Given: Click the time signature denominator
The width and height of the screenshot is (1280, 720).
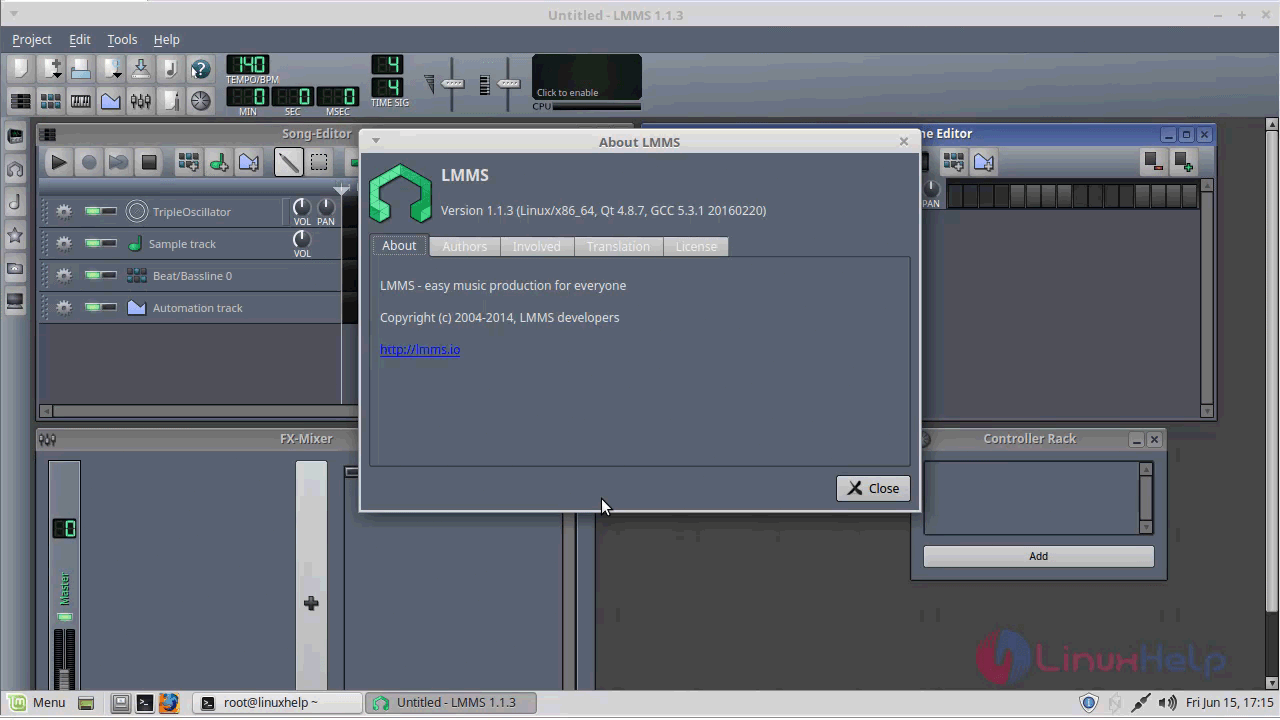Looking at the screenshot, I should pyautogui.click(x=387, y=88).
